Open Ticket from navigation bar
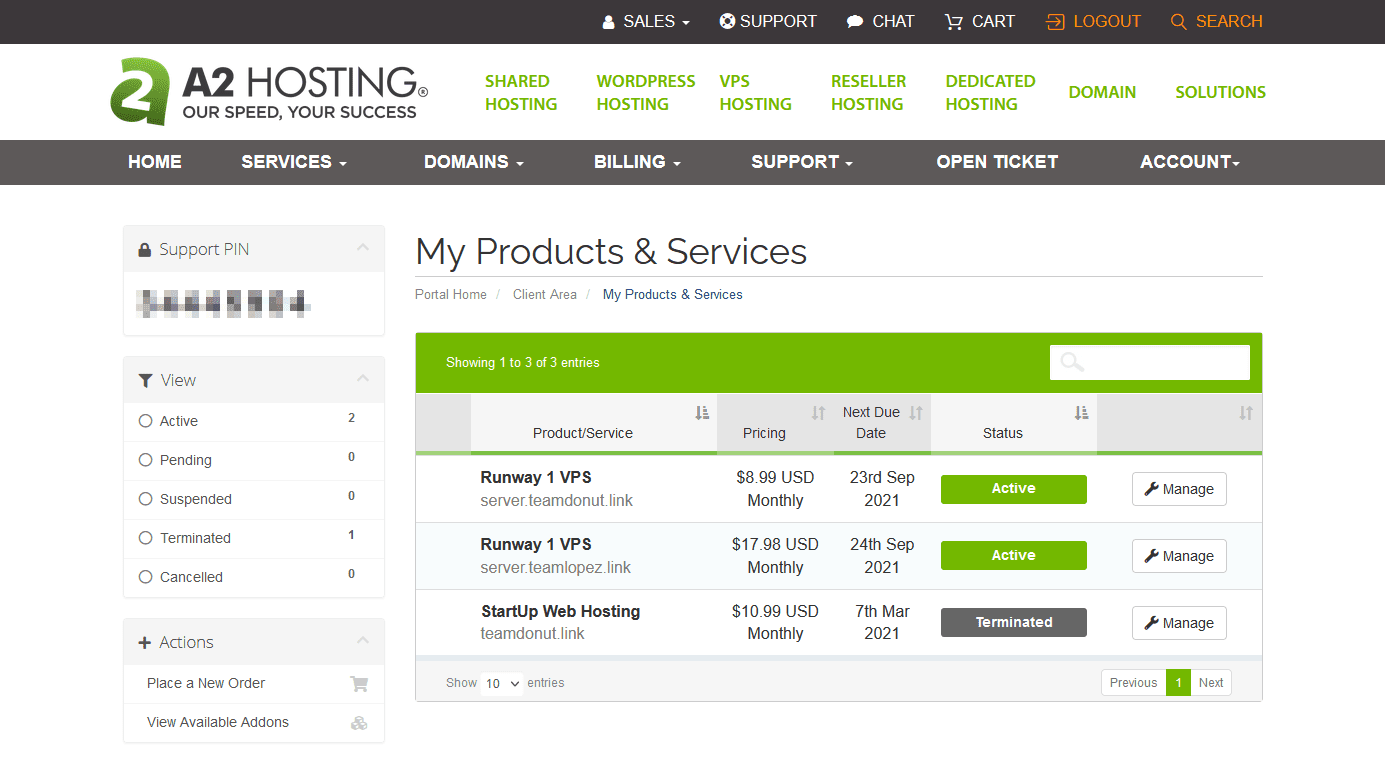 coord(997,162)
